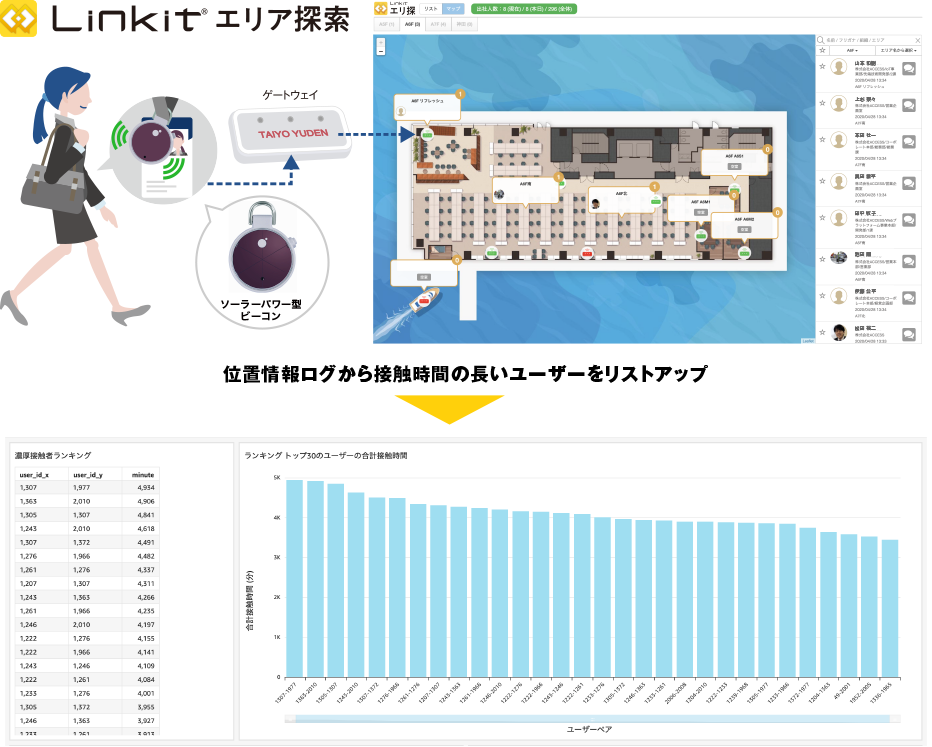
Task: Star 上杉 as a favorite
Action: click(823, 103)
